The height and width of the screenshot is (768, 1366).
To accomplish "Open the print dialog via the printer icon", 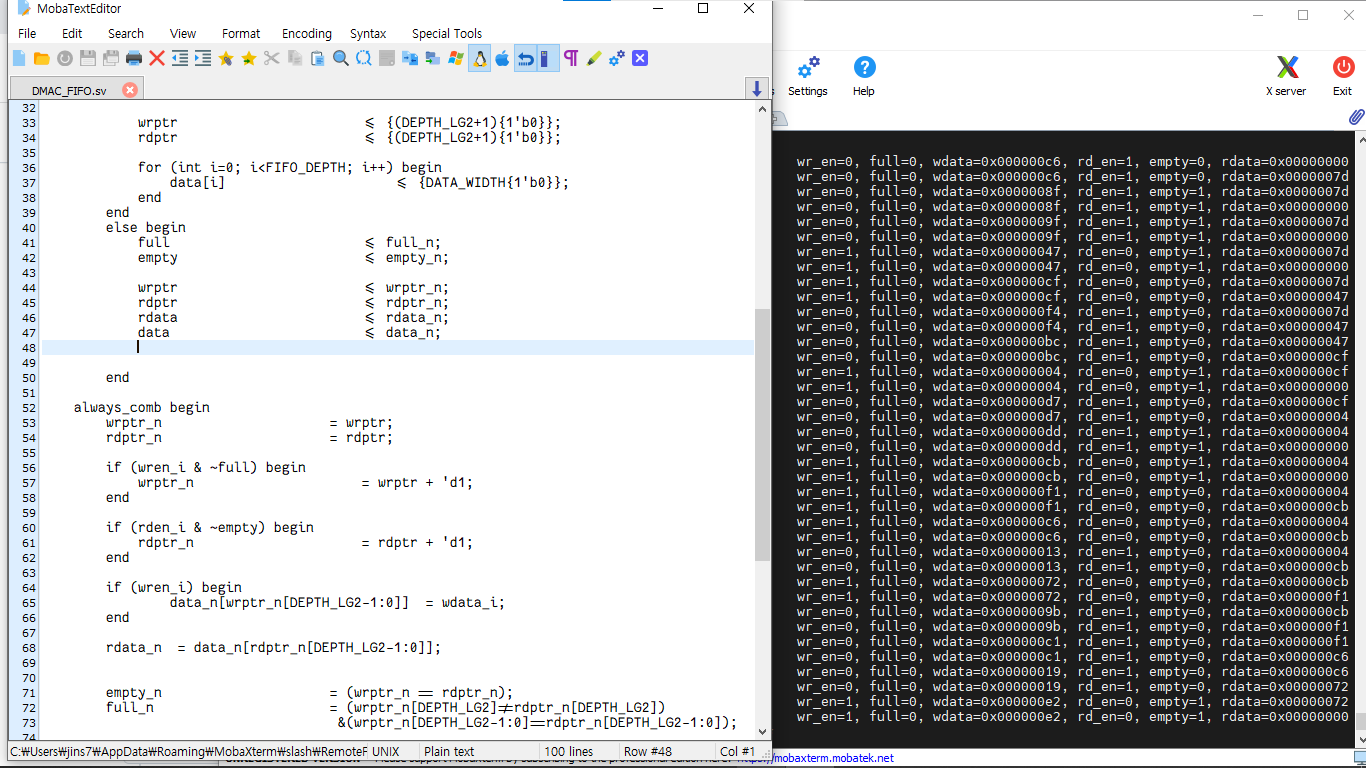I will point(130,58).
